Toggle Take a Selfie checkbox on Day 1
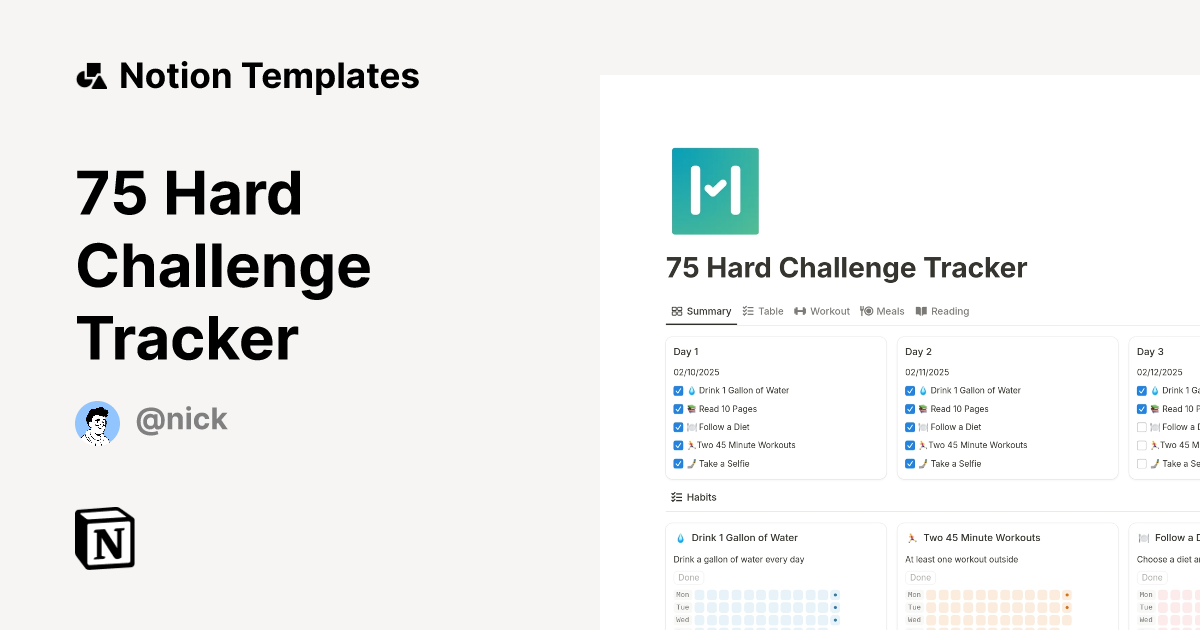Screen dimensions: 1200x630 pyautogui.click(x=679, y=464)
